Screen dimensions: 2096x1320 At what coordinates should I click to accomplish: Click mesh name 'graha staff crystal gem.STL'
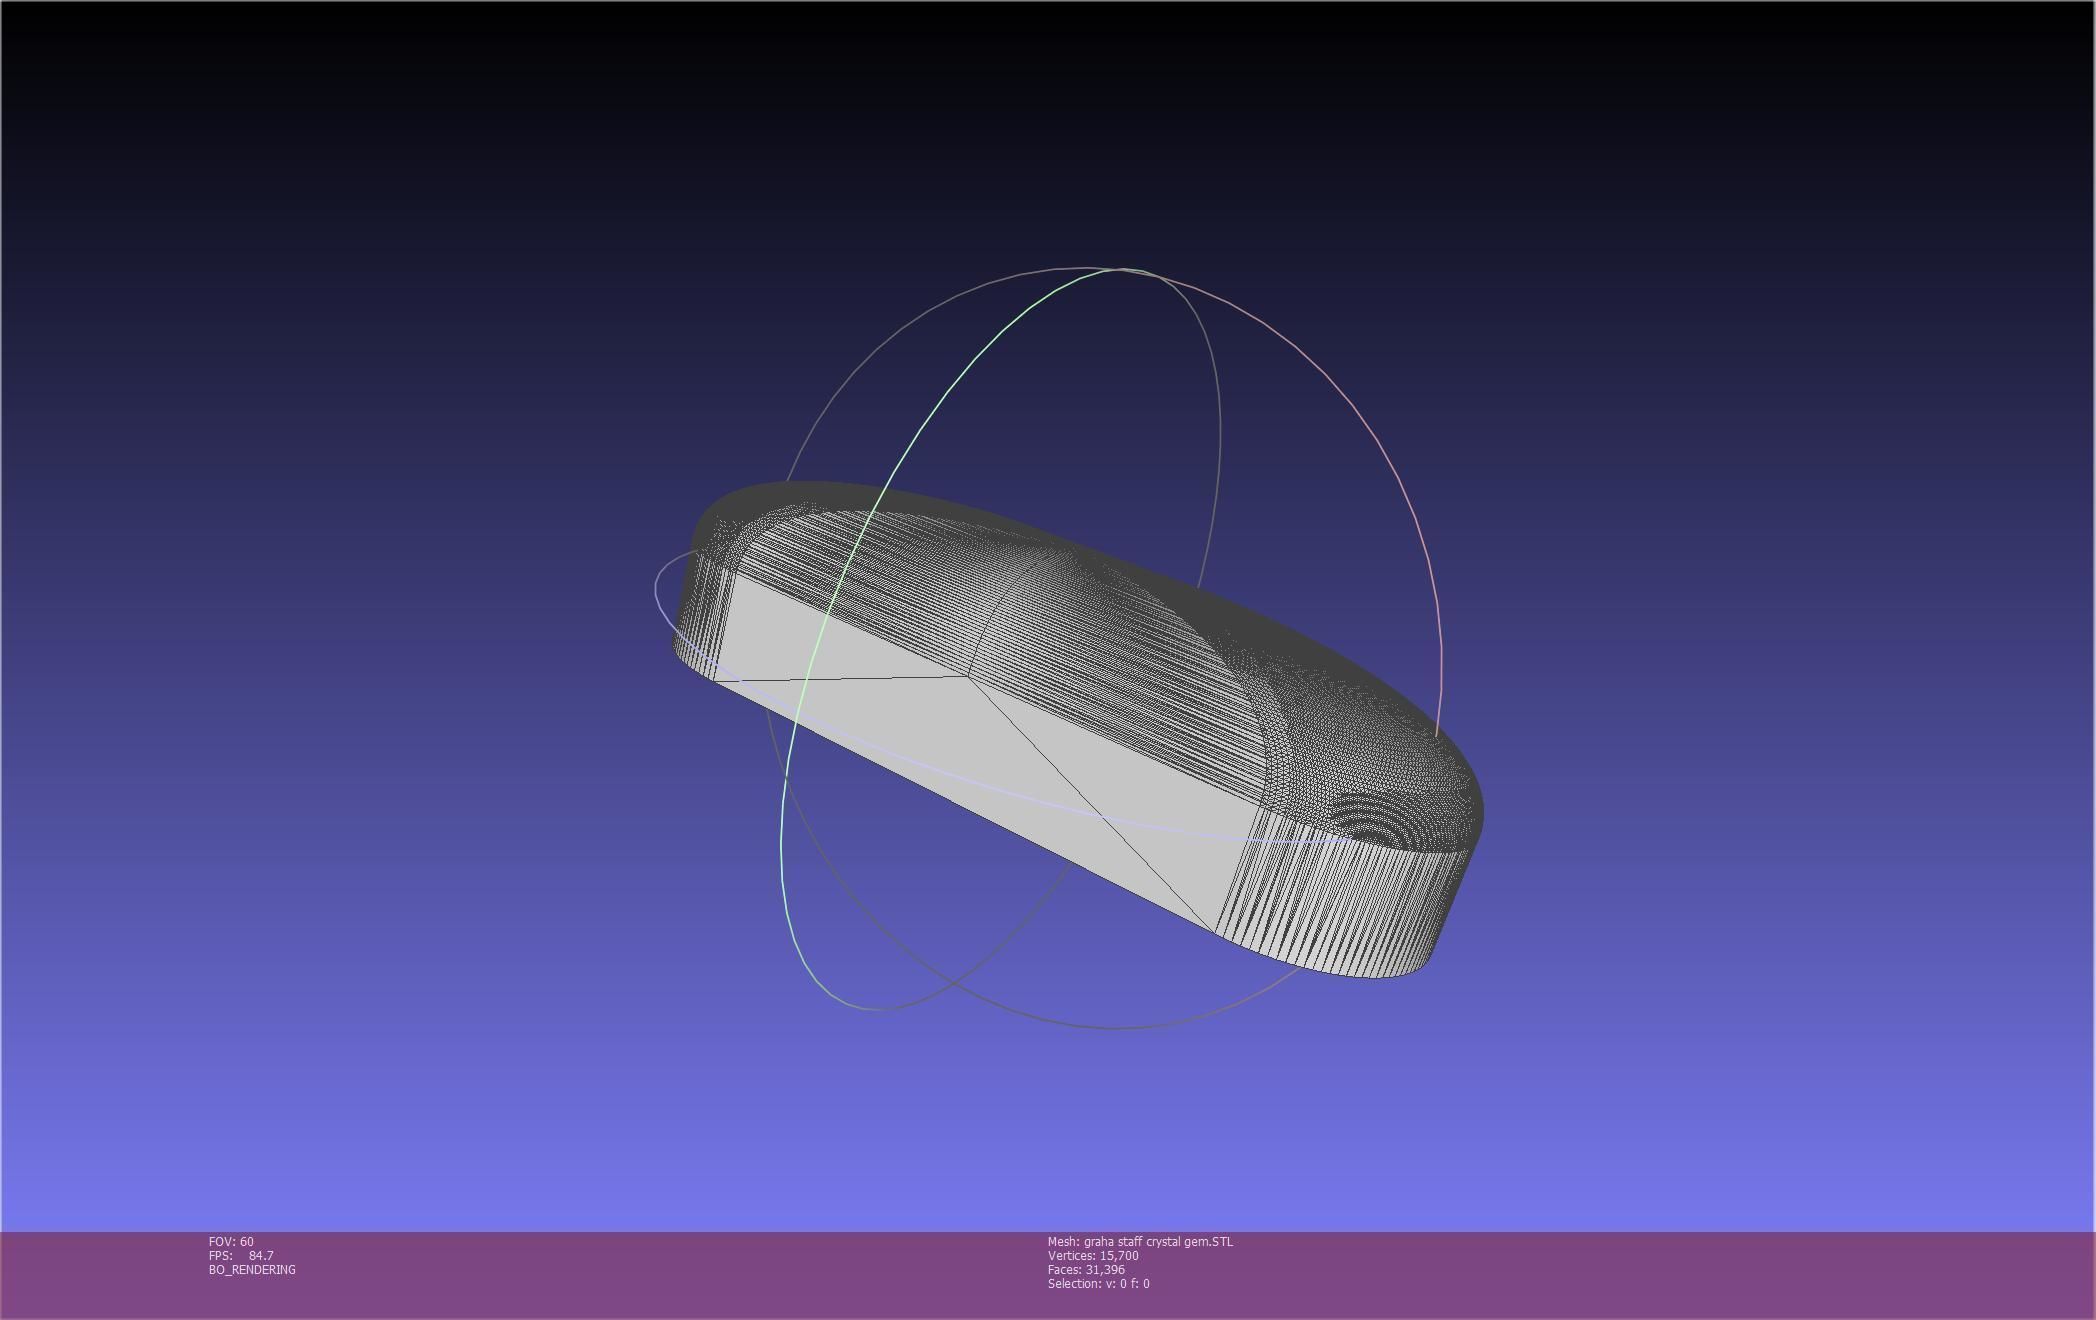1158,1241
